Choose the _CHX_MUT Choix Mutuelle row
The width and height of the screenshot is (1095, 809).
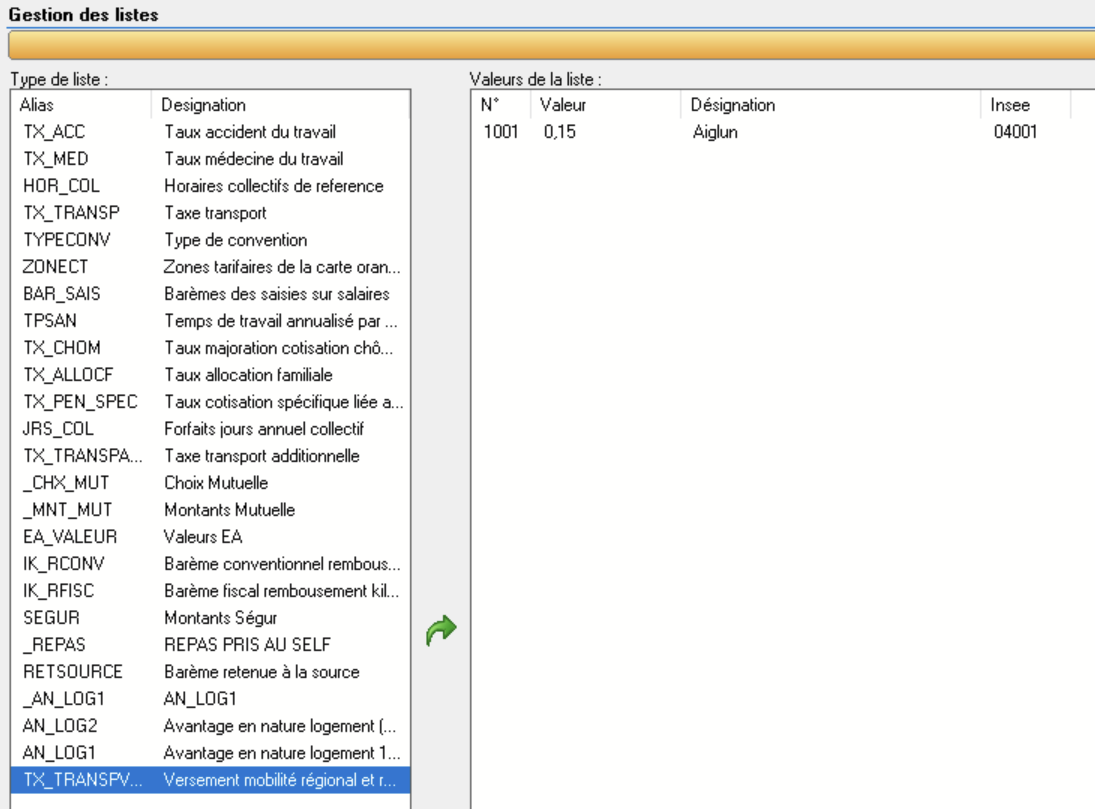211,483
